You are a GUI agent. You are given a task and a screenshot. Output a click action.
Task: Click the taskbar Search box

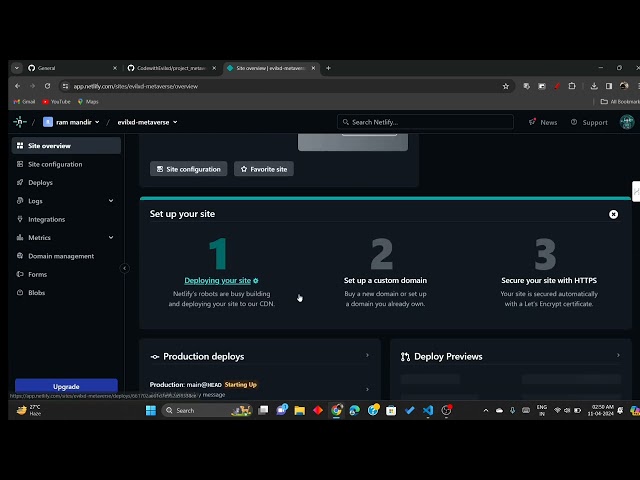click(x=207, y=410)
